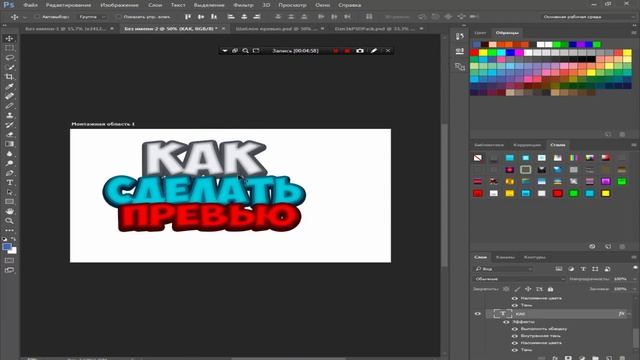Viewport: 640px width, 360px height.
Task: Click the СДЕЛАТЬ text on the canvas
Action: pos(204,191)
